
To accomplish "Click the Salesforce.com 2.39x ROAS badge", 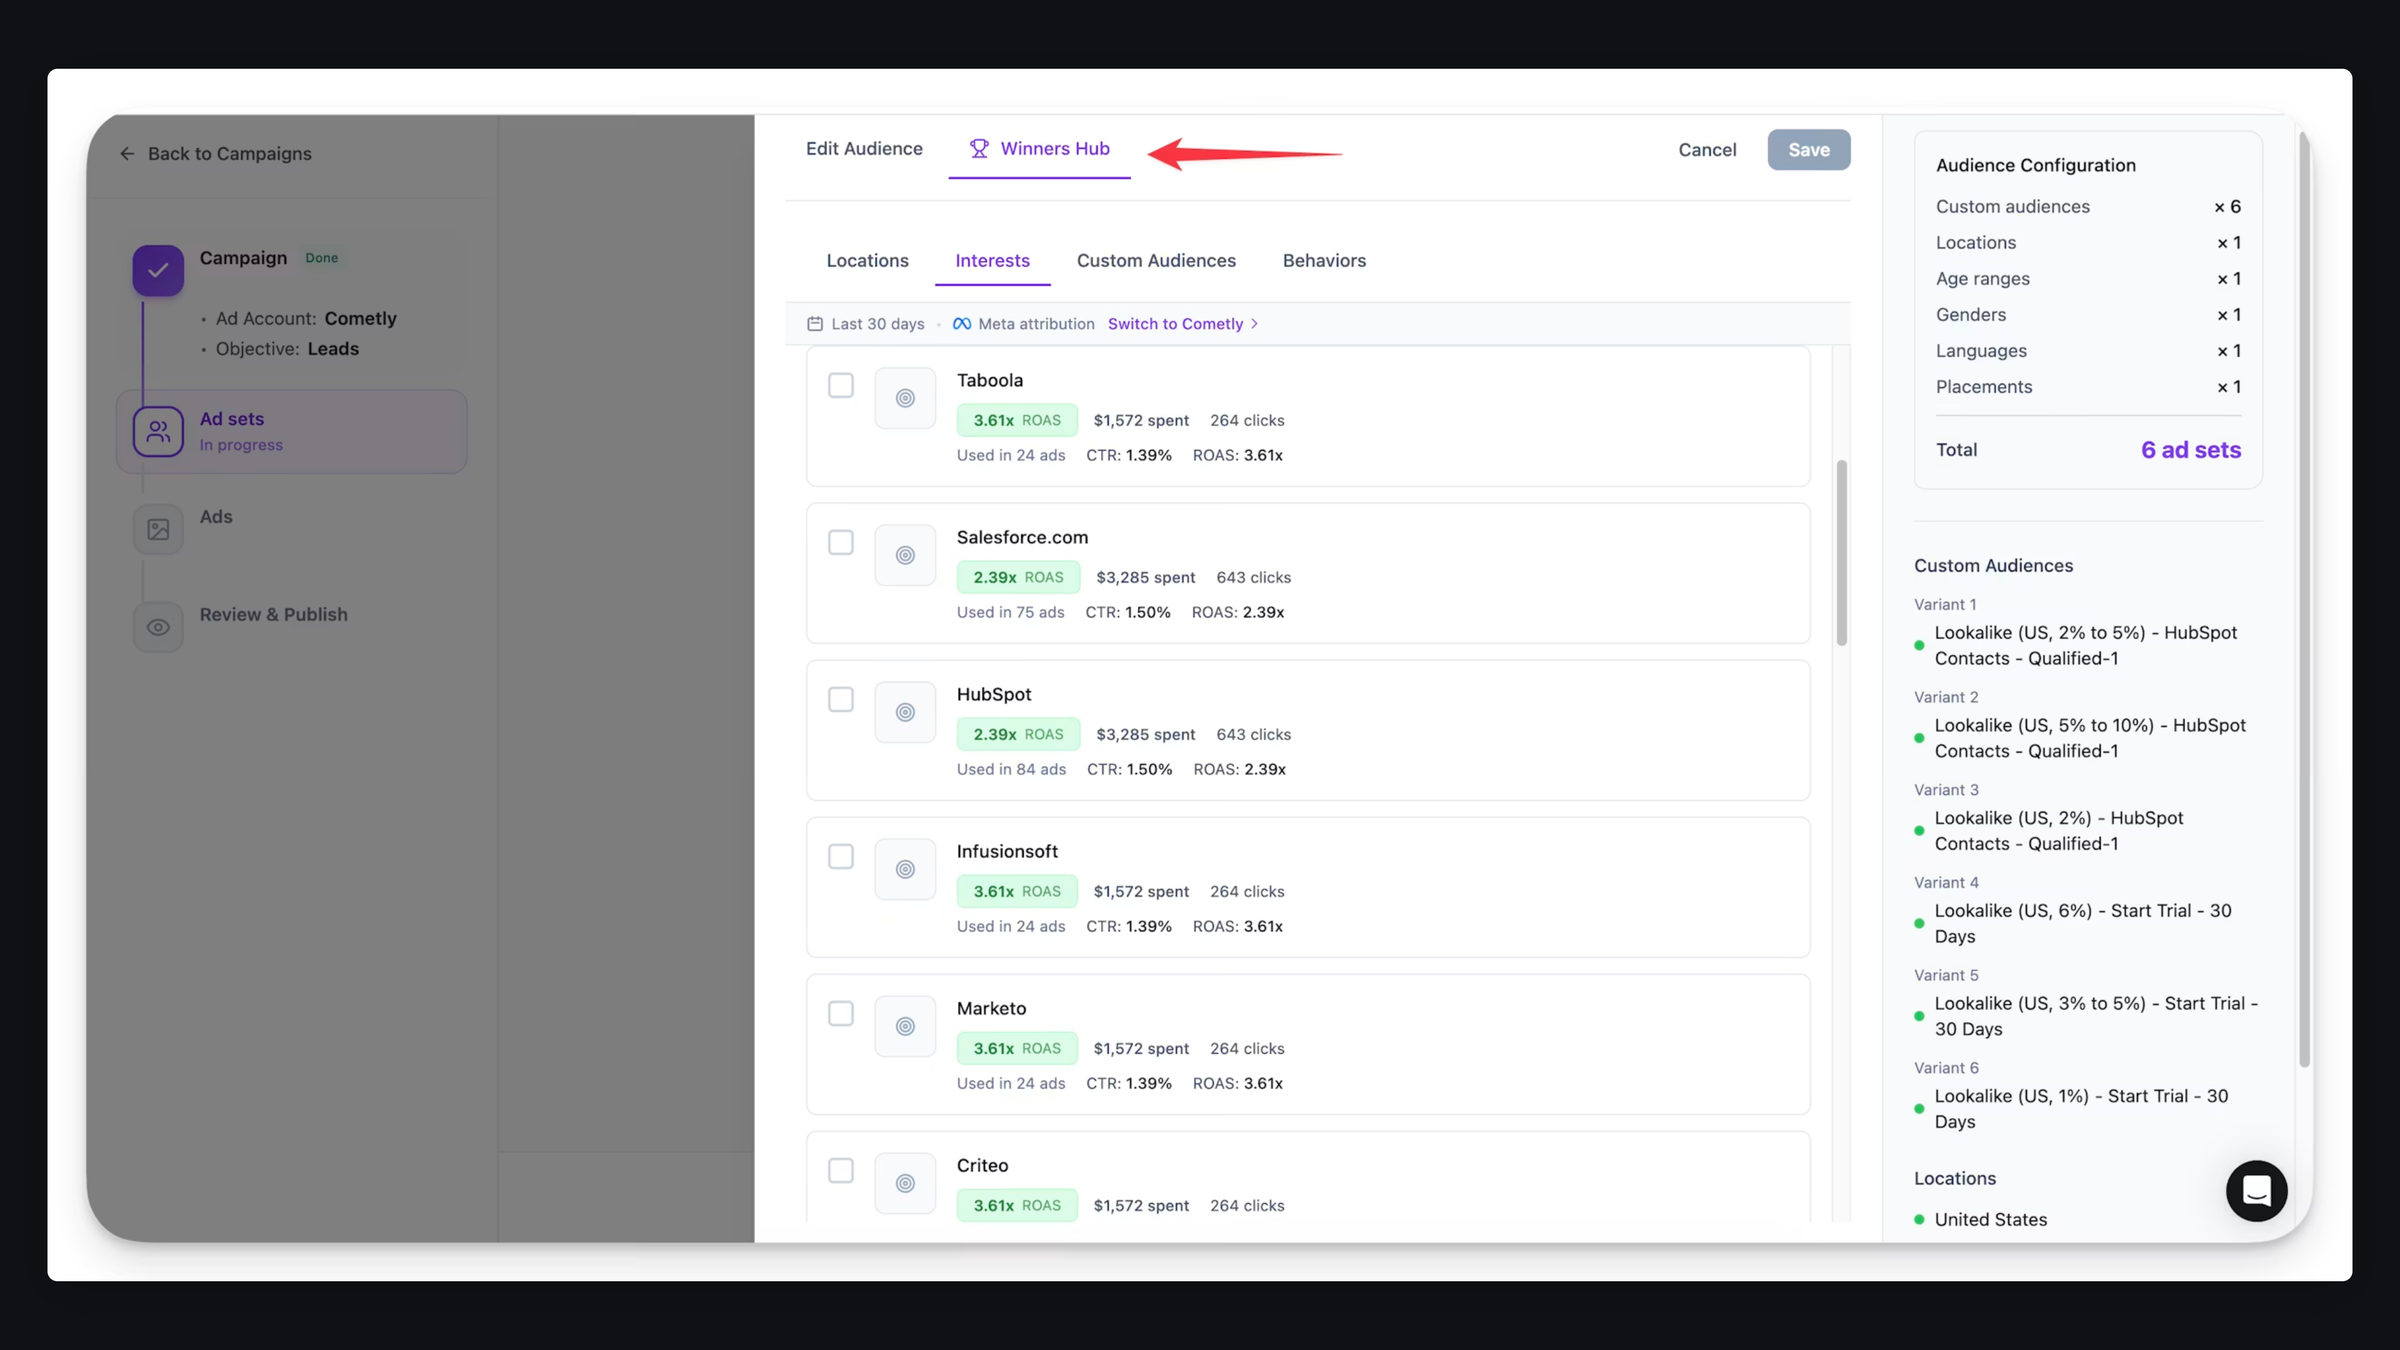I will 1018,577.
